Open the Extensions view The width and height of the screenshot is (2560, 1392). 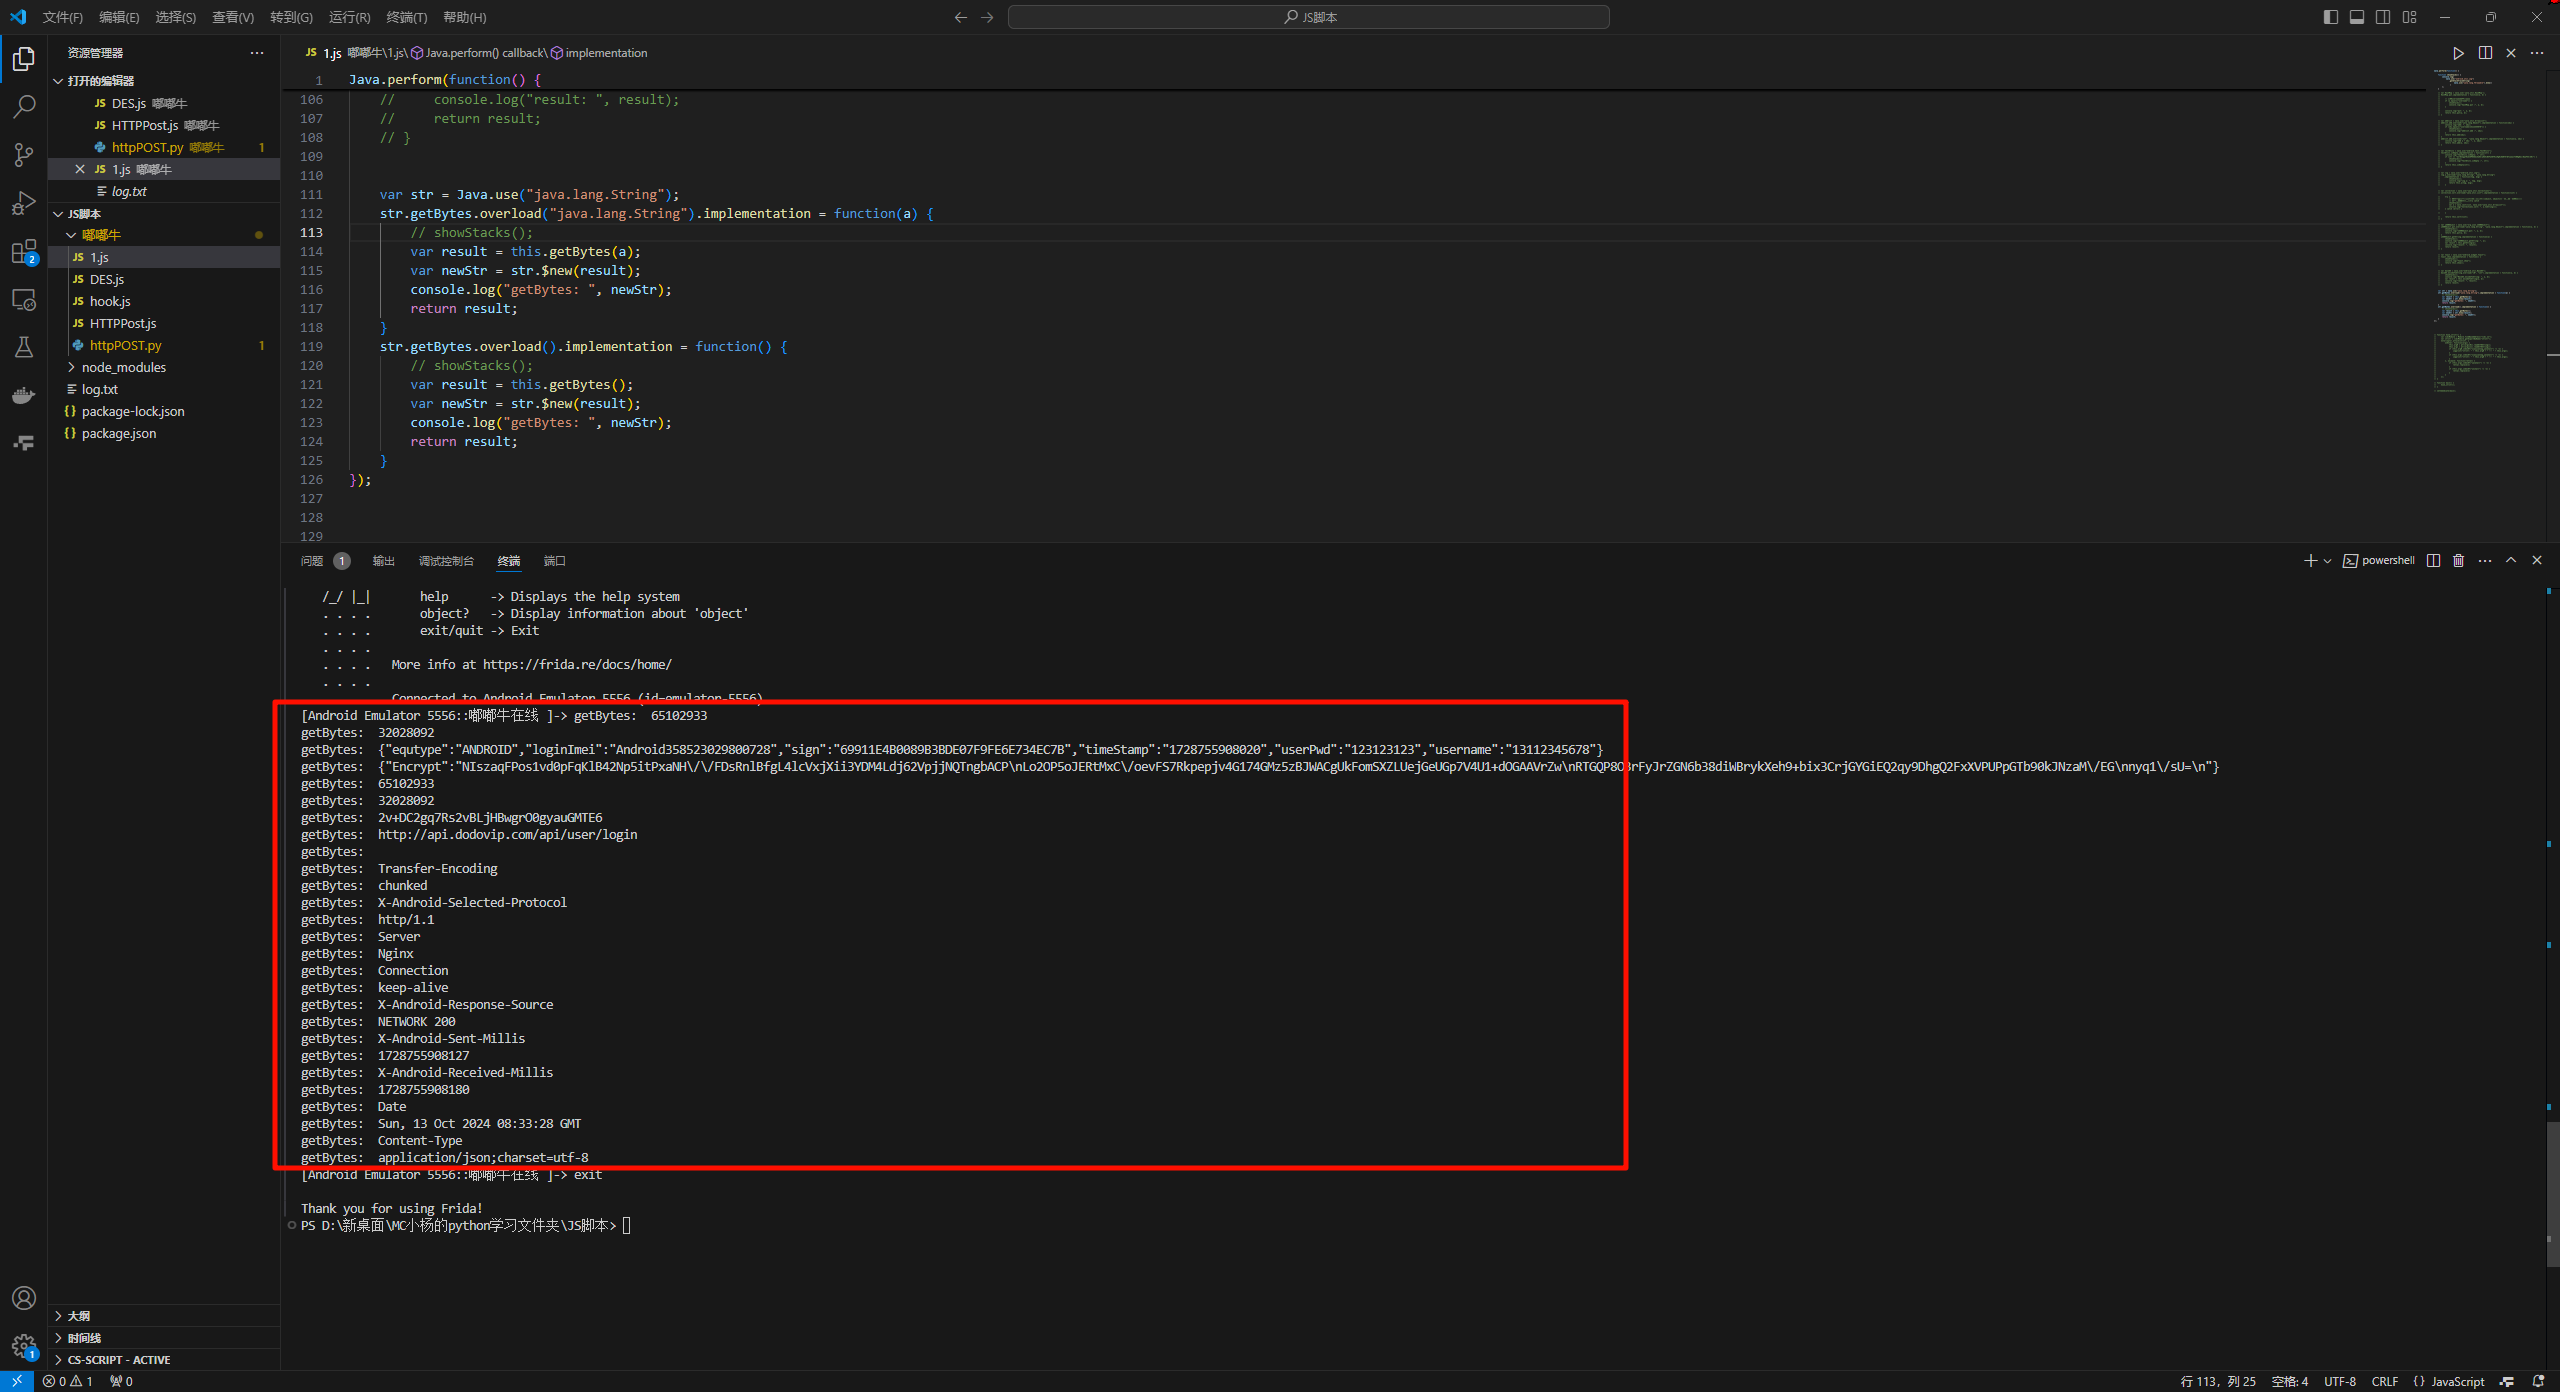[x=24, y=252]
